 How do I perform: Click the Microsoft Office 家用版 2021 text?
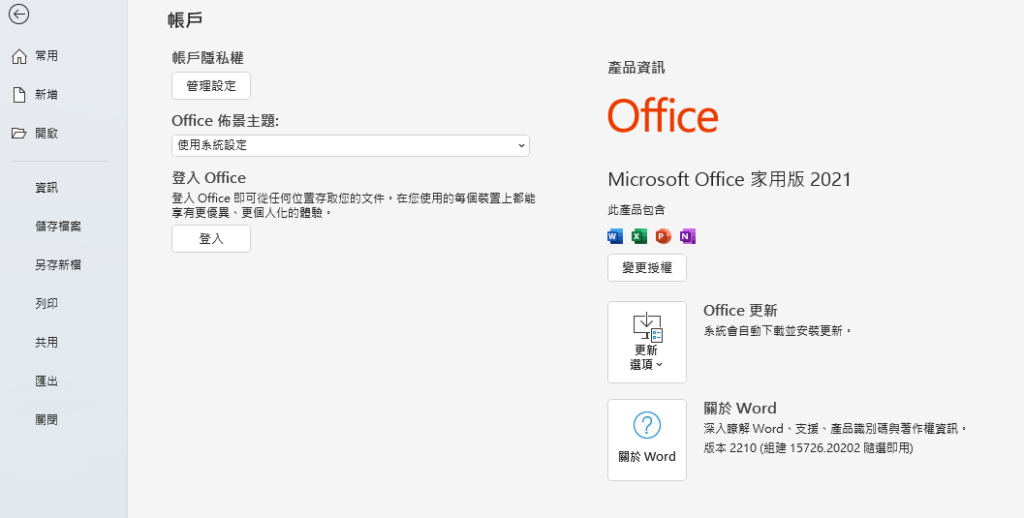(729, 179)
